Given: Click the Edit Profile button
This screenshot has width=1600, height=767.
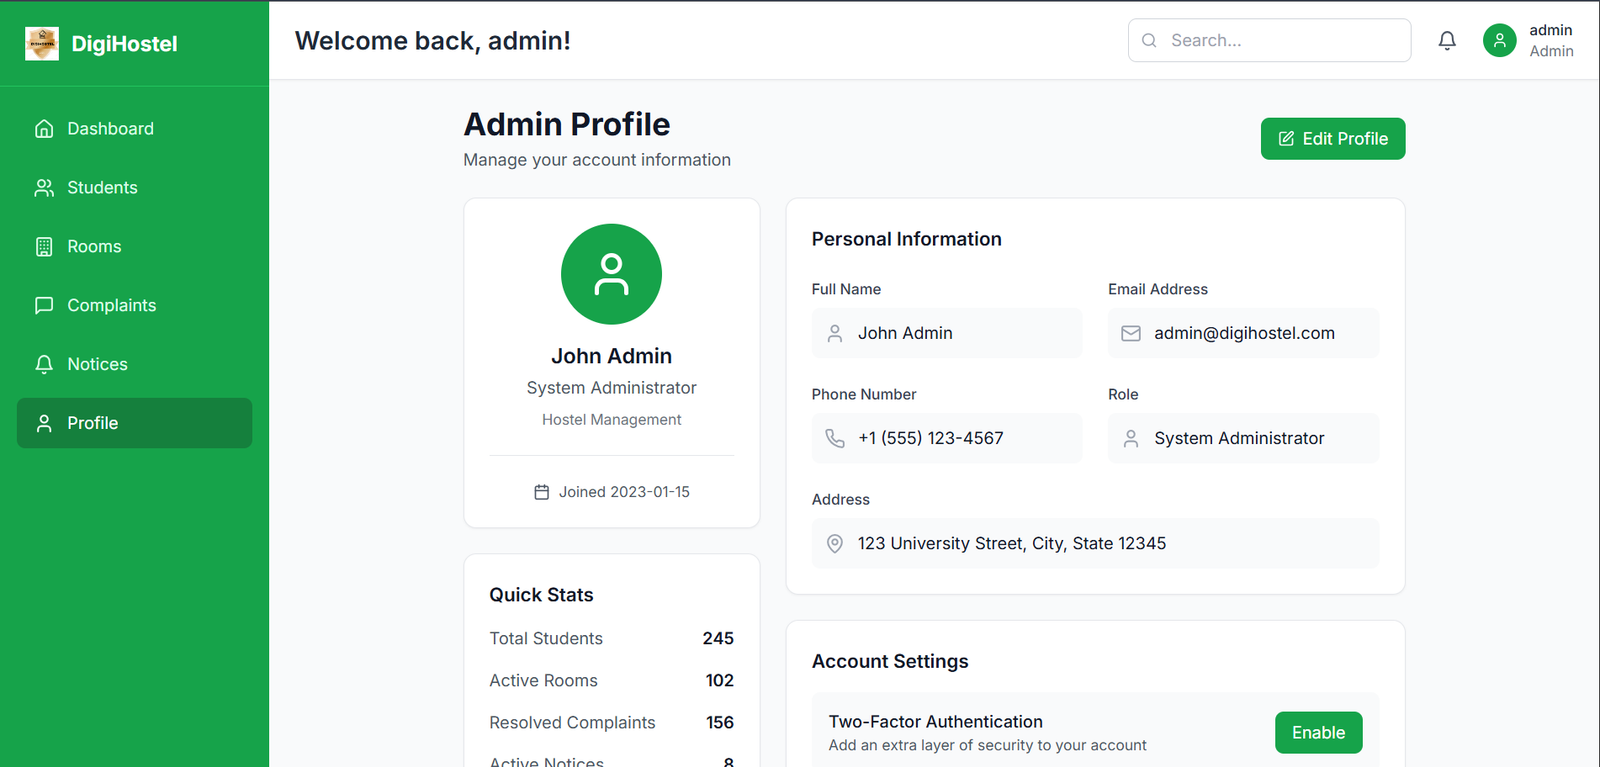Looking at the screenshot, I should pyautogui.click(x=1333, y=139).
